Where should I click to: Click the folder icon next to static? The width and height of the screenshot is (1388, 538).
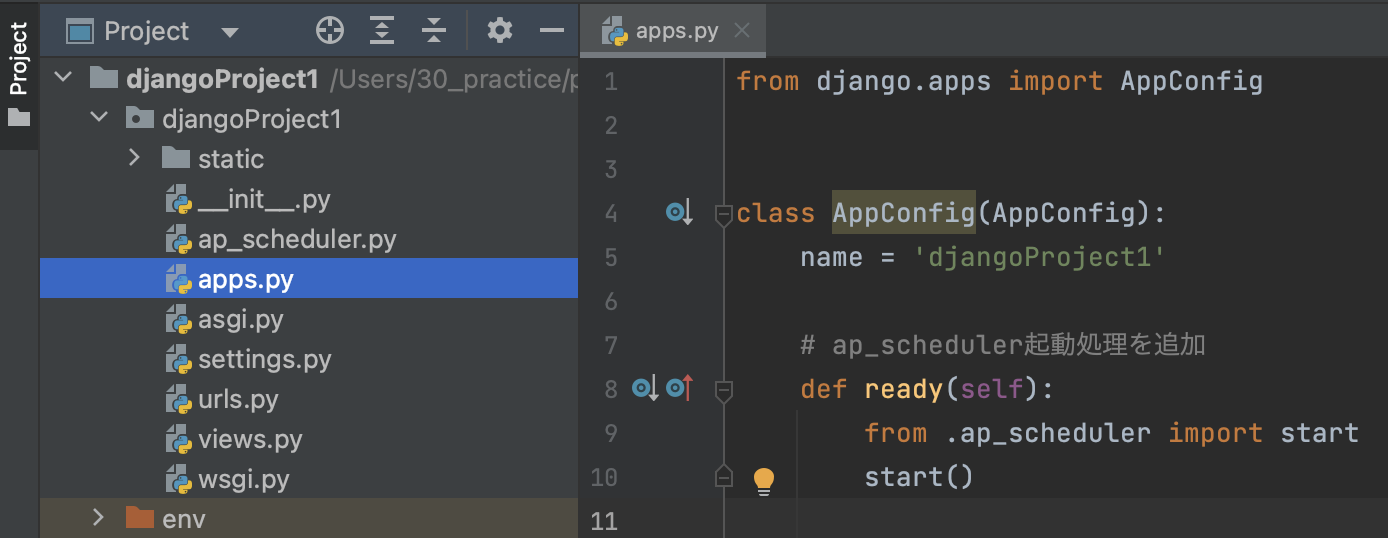click(175, 158)
